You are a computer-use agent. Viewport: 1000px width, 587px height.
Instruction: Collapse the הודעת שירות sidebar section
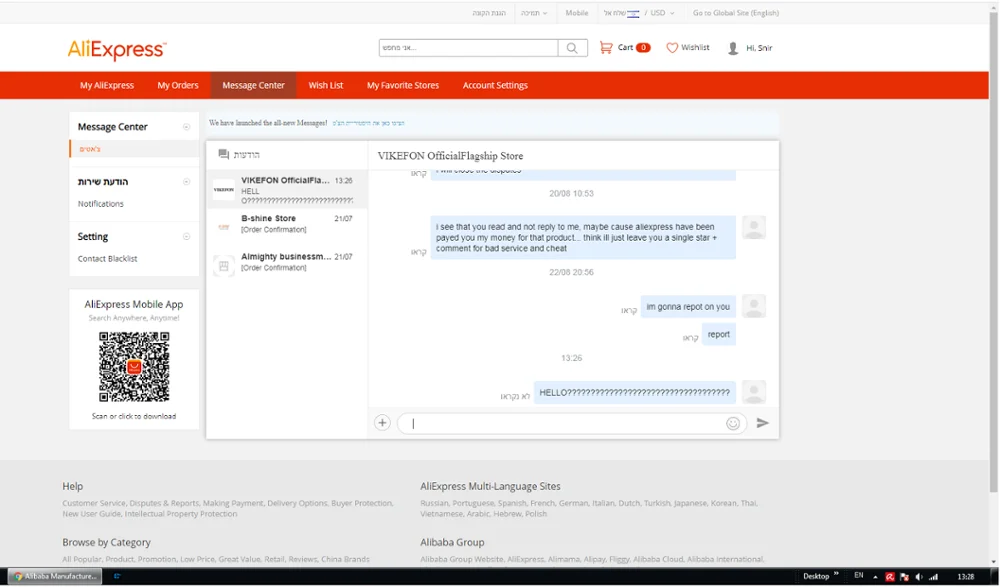point(186,182)
